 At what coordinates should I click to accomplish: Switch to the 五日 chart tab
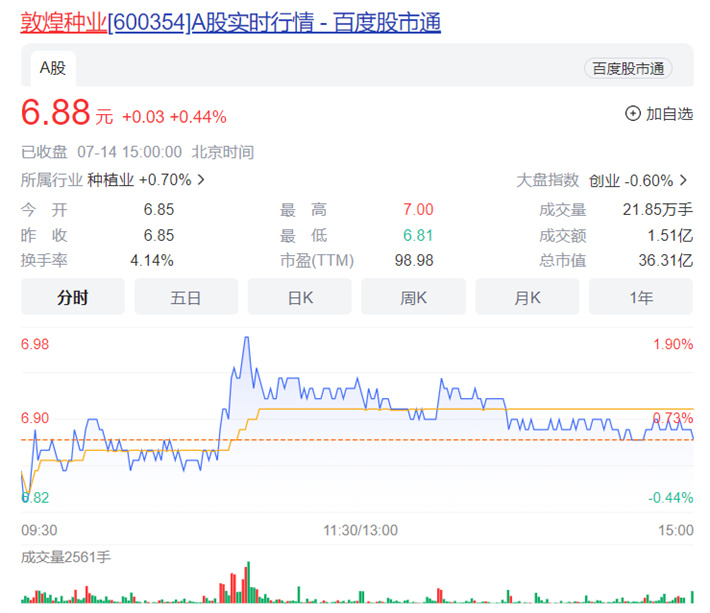[186, 297]
